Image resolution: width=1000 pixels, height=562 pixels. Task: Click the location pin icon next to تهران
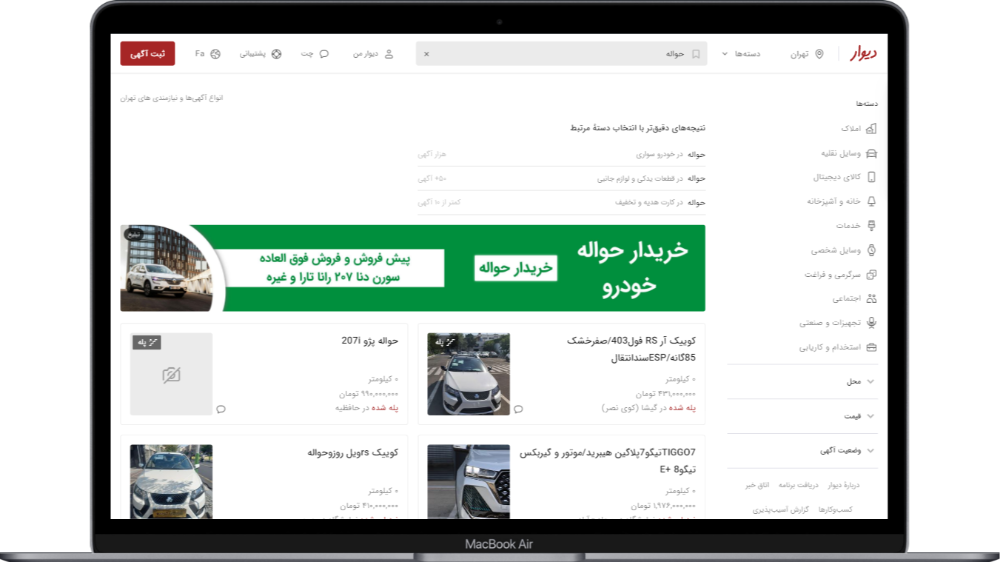(820, 54)
